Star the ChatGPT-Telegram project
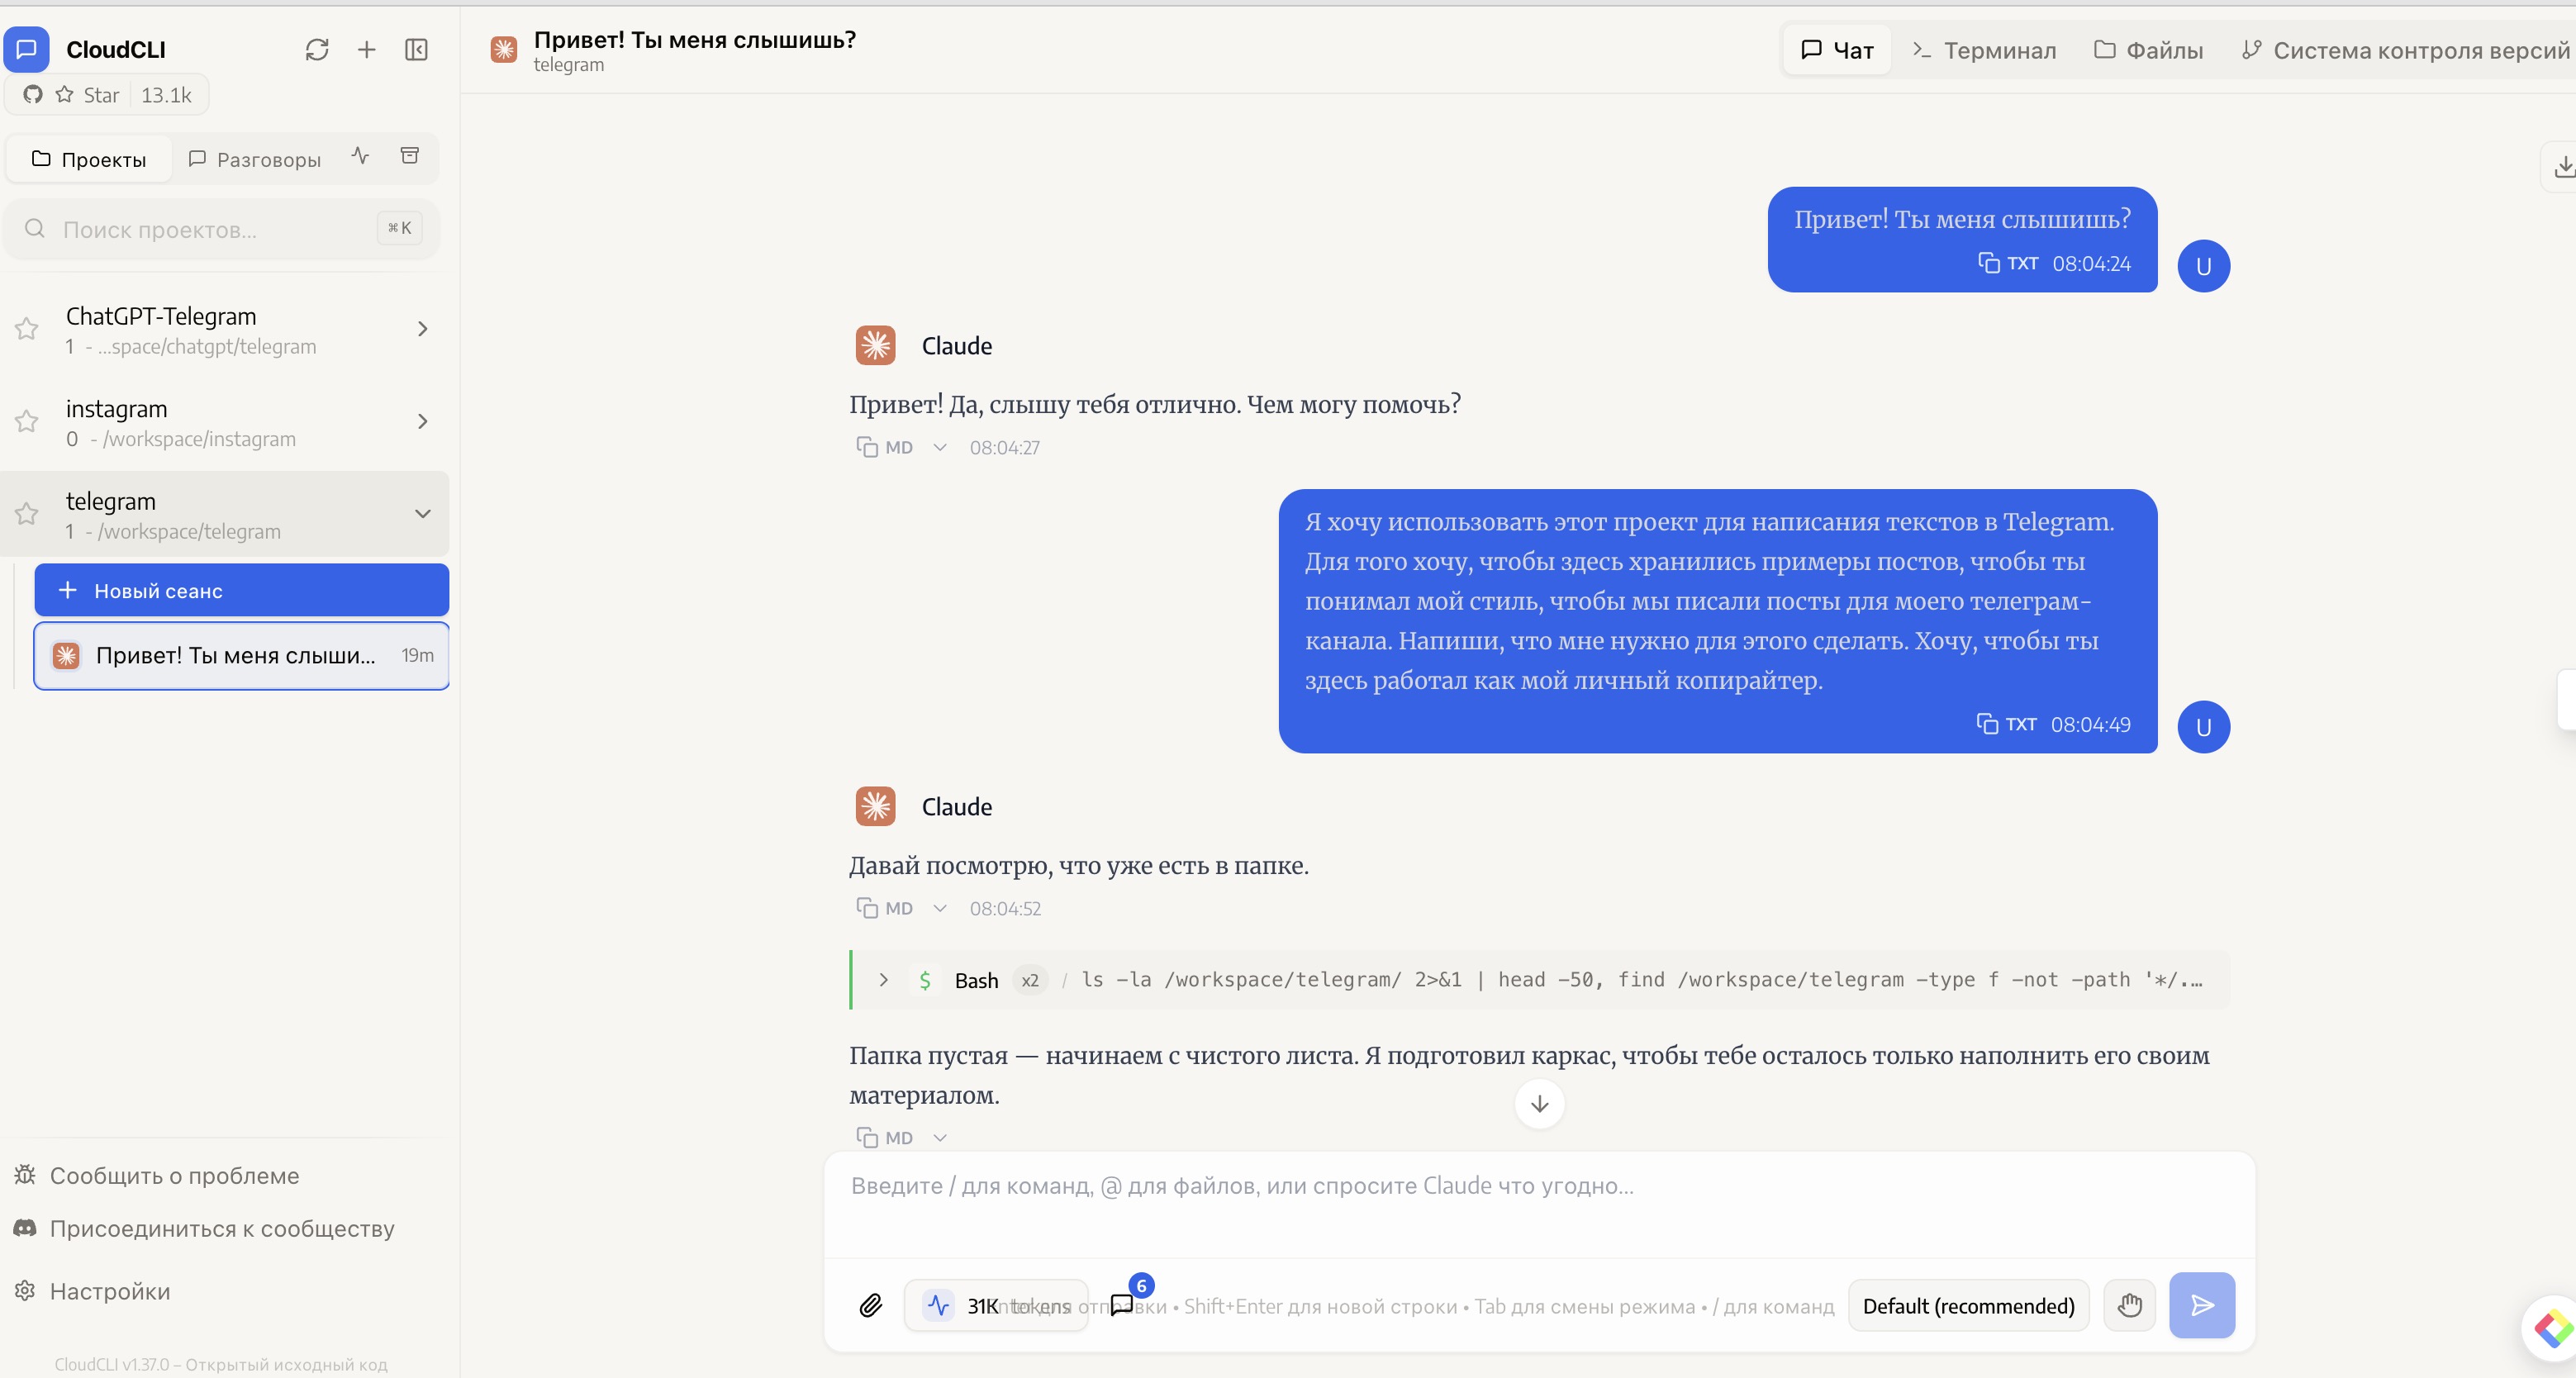Viewport: 2576px width, 1378px height. pyautogui.click(x=27, y=329)
